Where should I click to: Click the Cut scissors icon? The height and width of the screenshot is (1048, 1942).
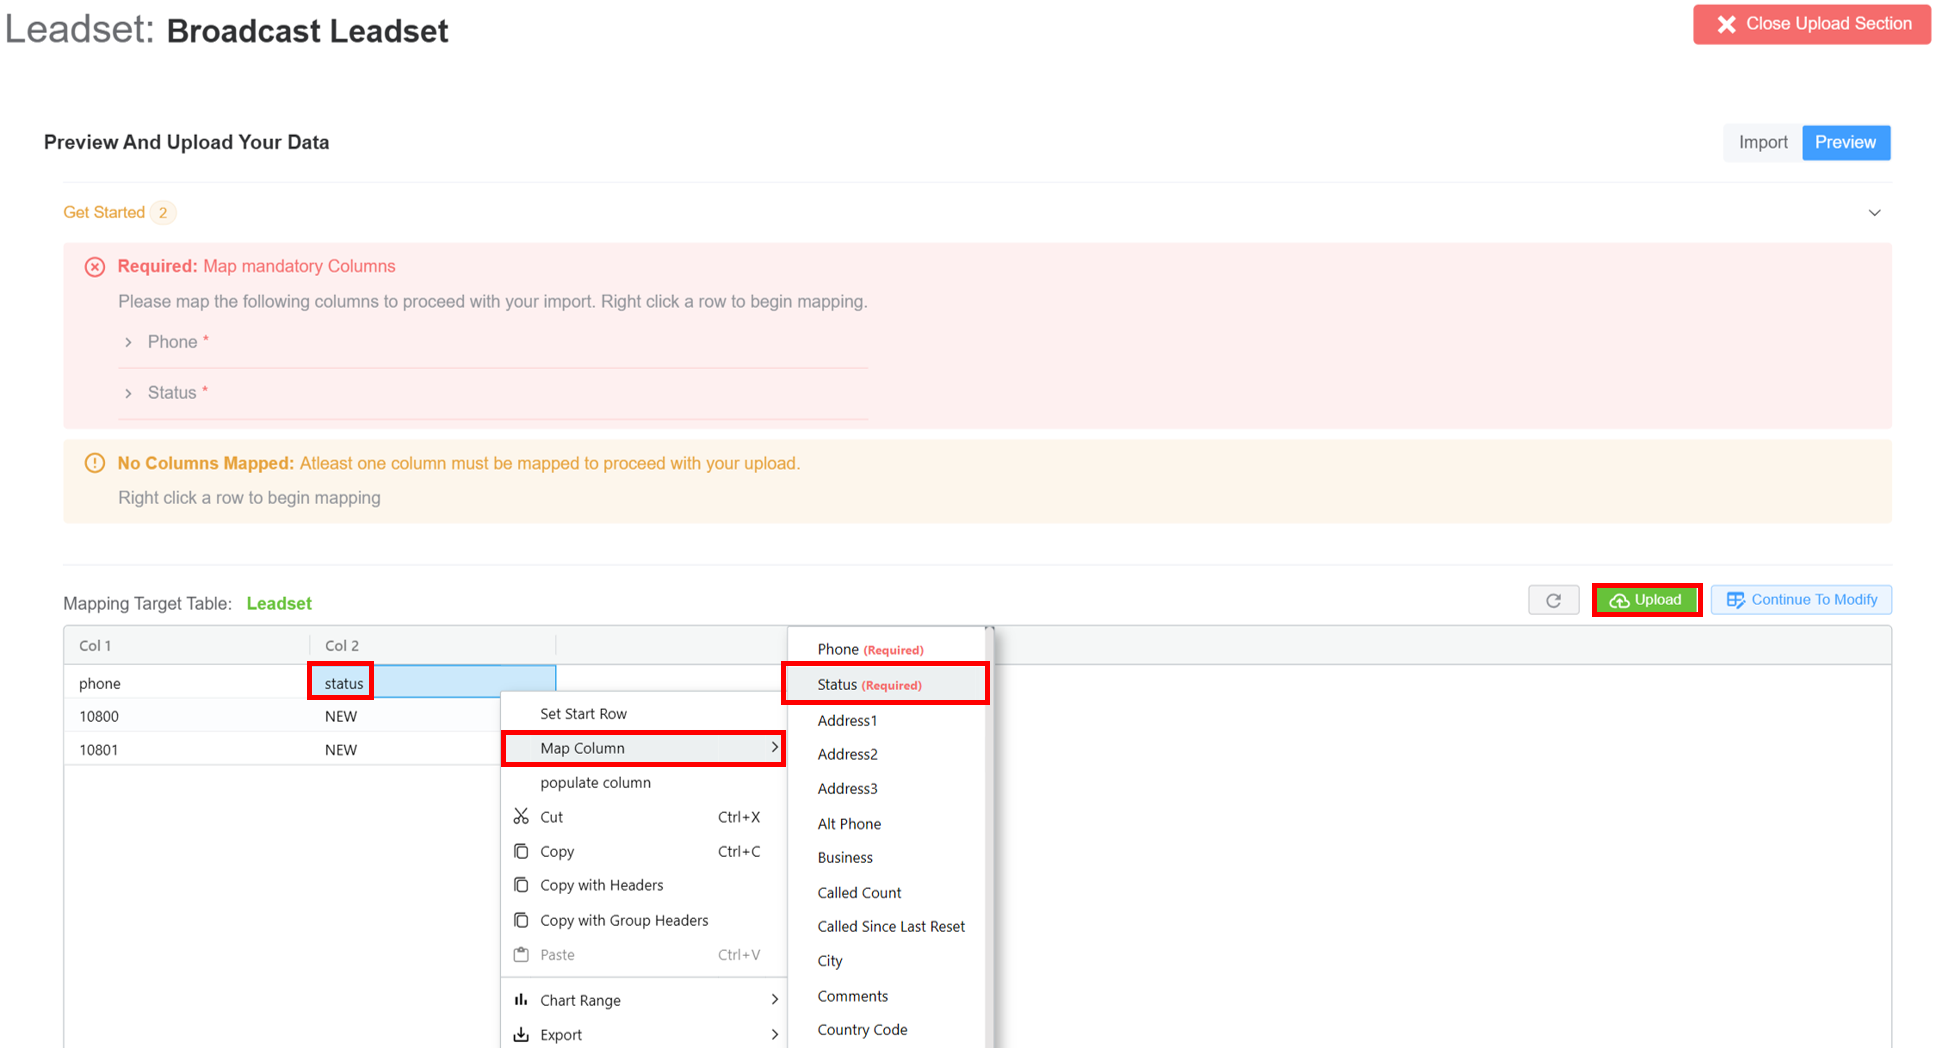point(521,817)
